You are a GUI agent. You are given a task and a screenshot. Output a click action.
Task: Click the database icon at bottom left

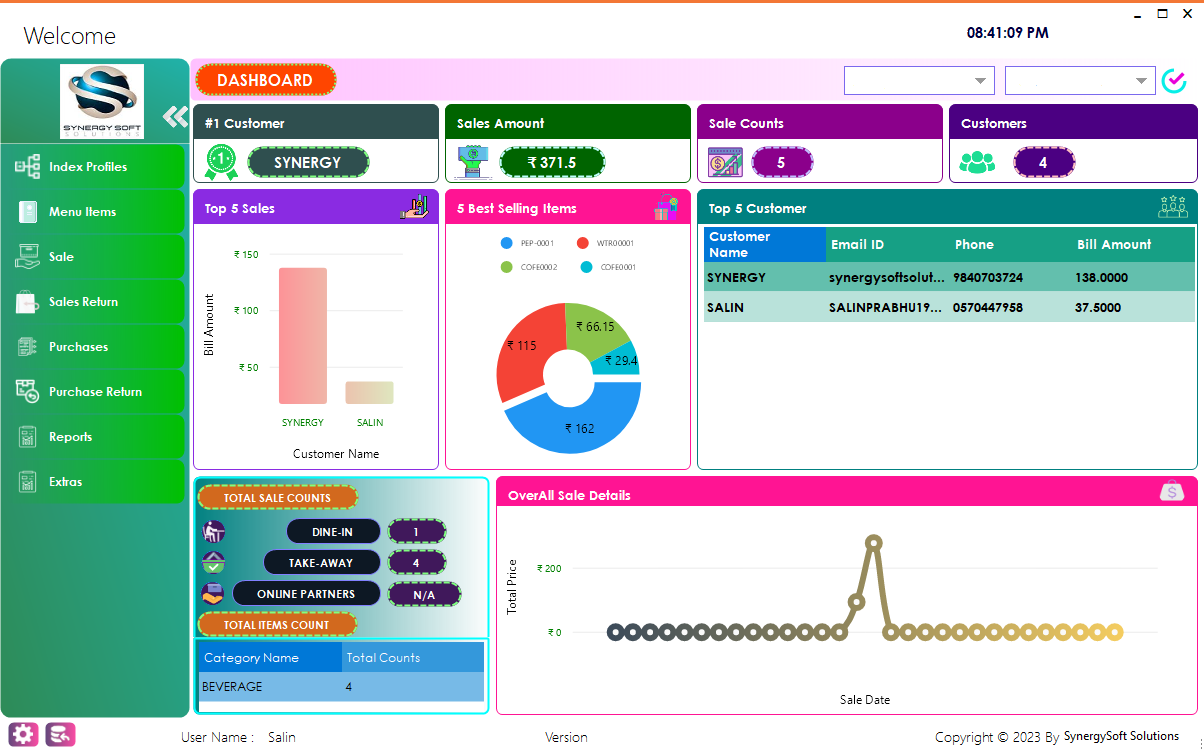point(60,735)
